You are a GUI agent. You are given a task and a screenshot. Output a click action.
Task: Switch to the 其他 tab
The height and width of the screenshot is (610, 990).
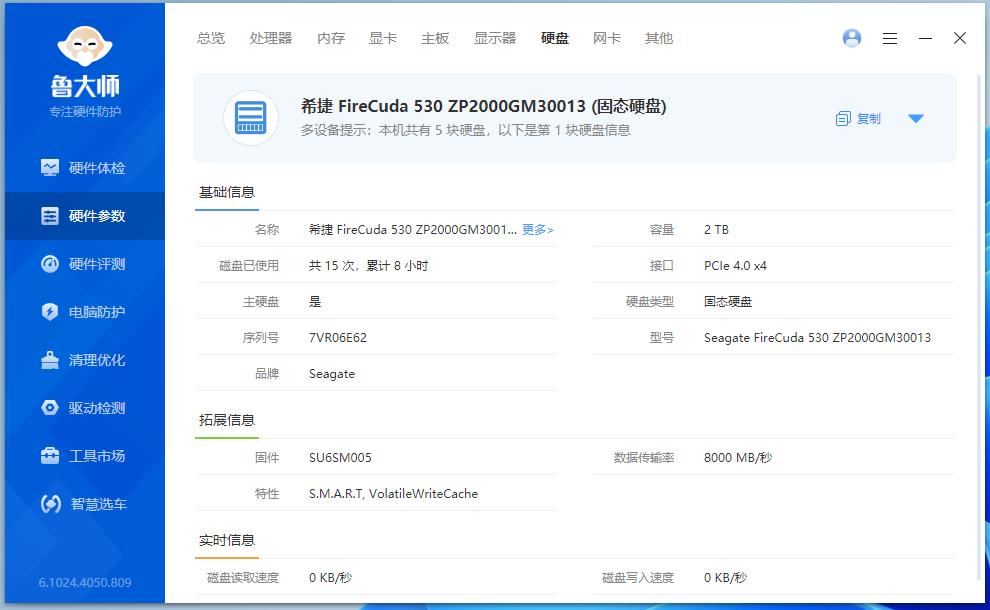pyautogui.click(x=659, y=39)
